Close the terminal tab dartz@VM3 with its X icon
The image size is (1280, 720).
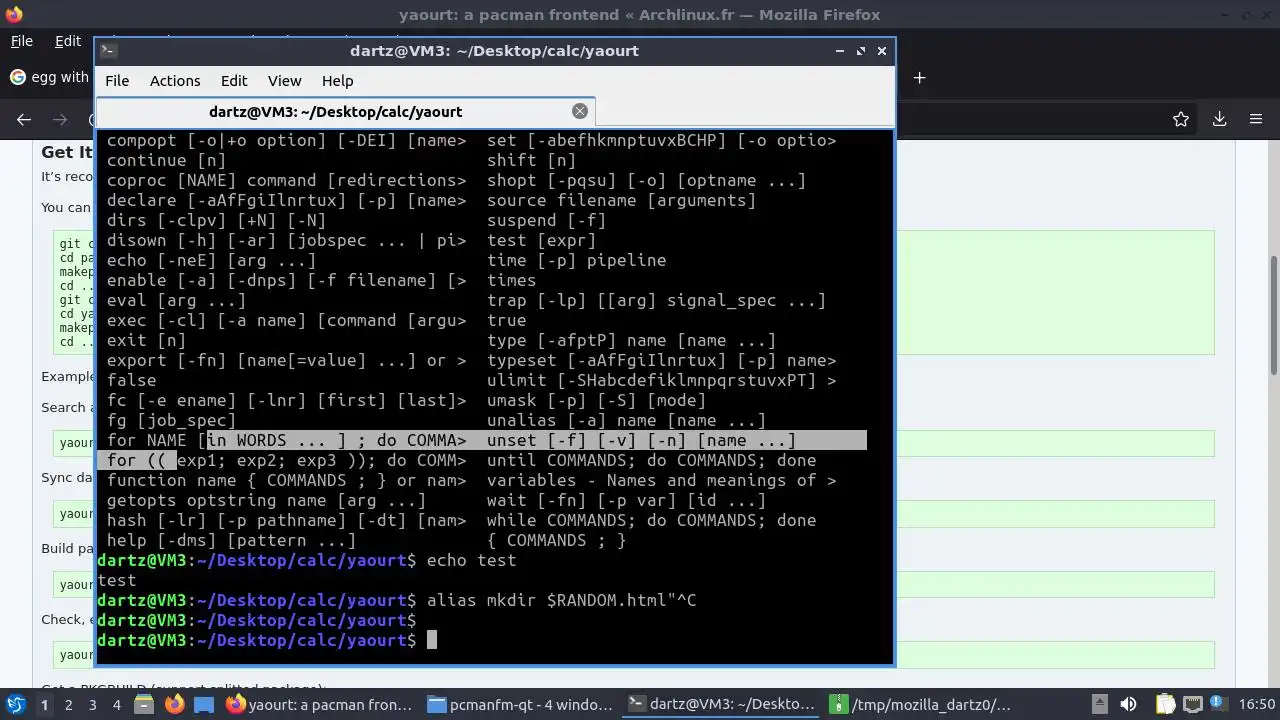[x=580, y=111]
